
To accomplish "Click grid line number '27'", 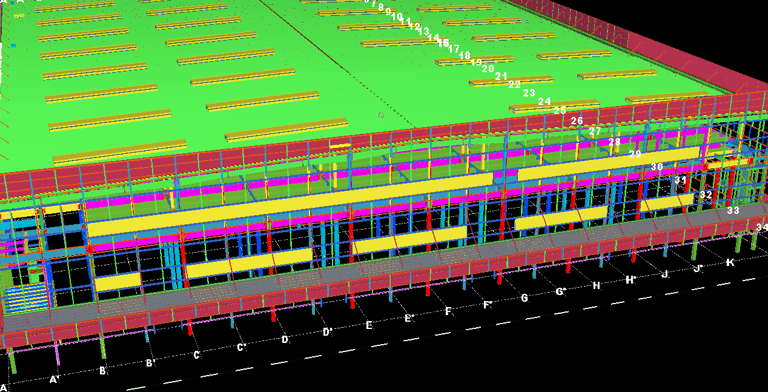I will point(595,131).
